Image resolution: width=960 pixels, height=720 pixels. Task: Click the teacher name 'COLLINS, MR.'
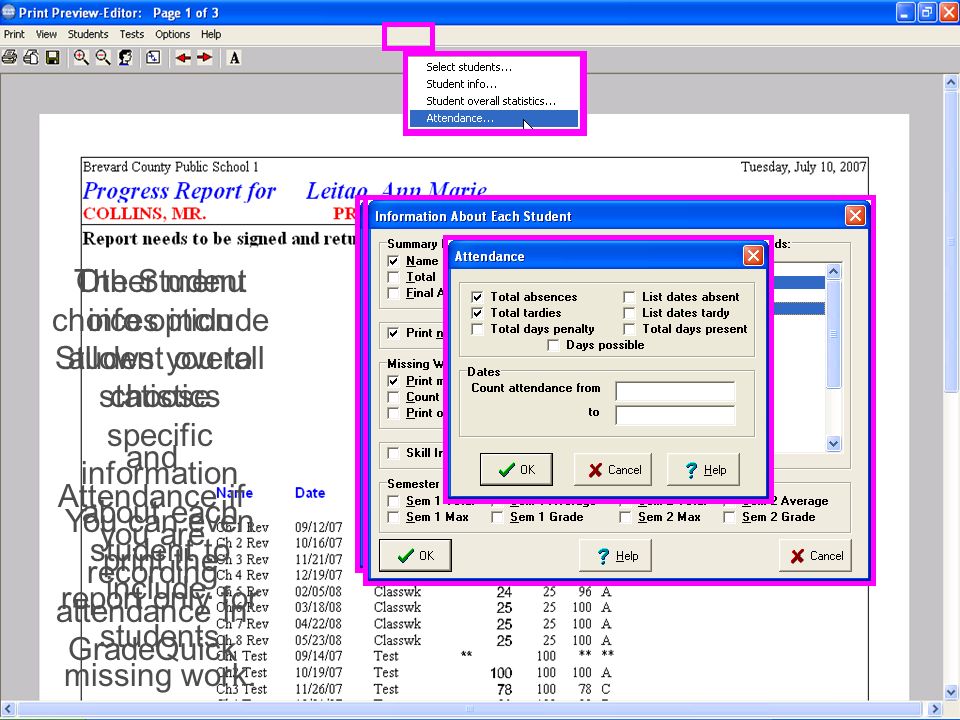144,214
